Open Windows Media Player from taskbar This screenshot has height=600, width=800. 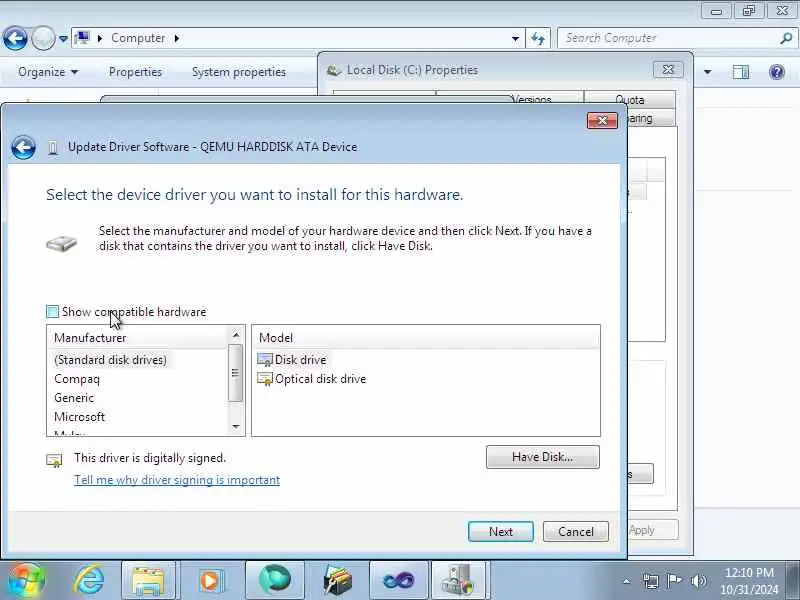point(210,581)
